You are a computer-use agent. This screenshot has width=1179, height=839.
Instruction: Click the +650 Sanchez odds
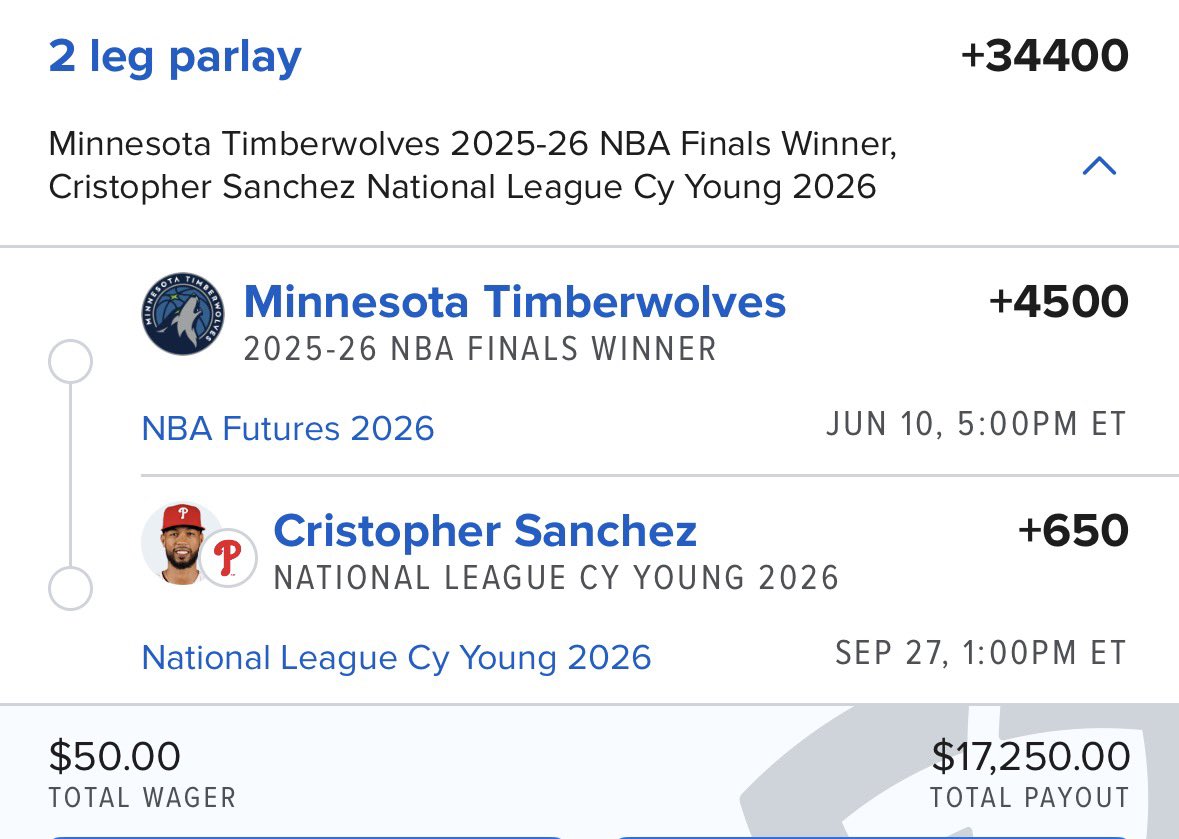(1072, 530)
